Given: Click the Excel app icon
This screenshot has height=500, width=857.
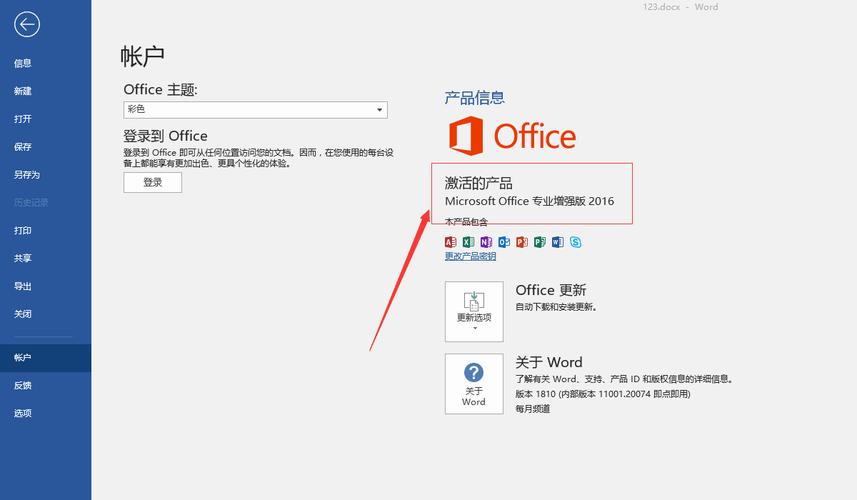Looking at the screenshot, I should coord(468,242).
